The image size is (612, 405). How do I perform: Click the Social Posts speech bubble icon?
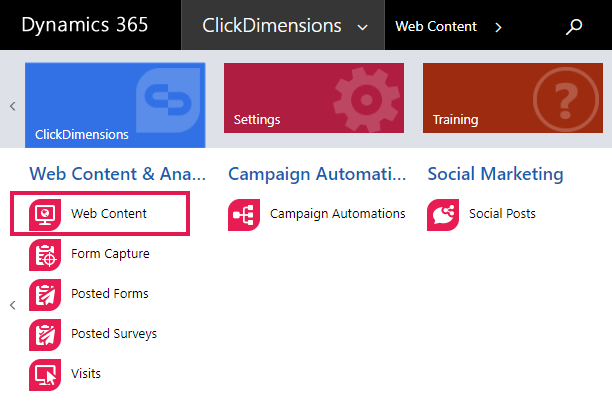point(443,215)
